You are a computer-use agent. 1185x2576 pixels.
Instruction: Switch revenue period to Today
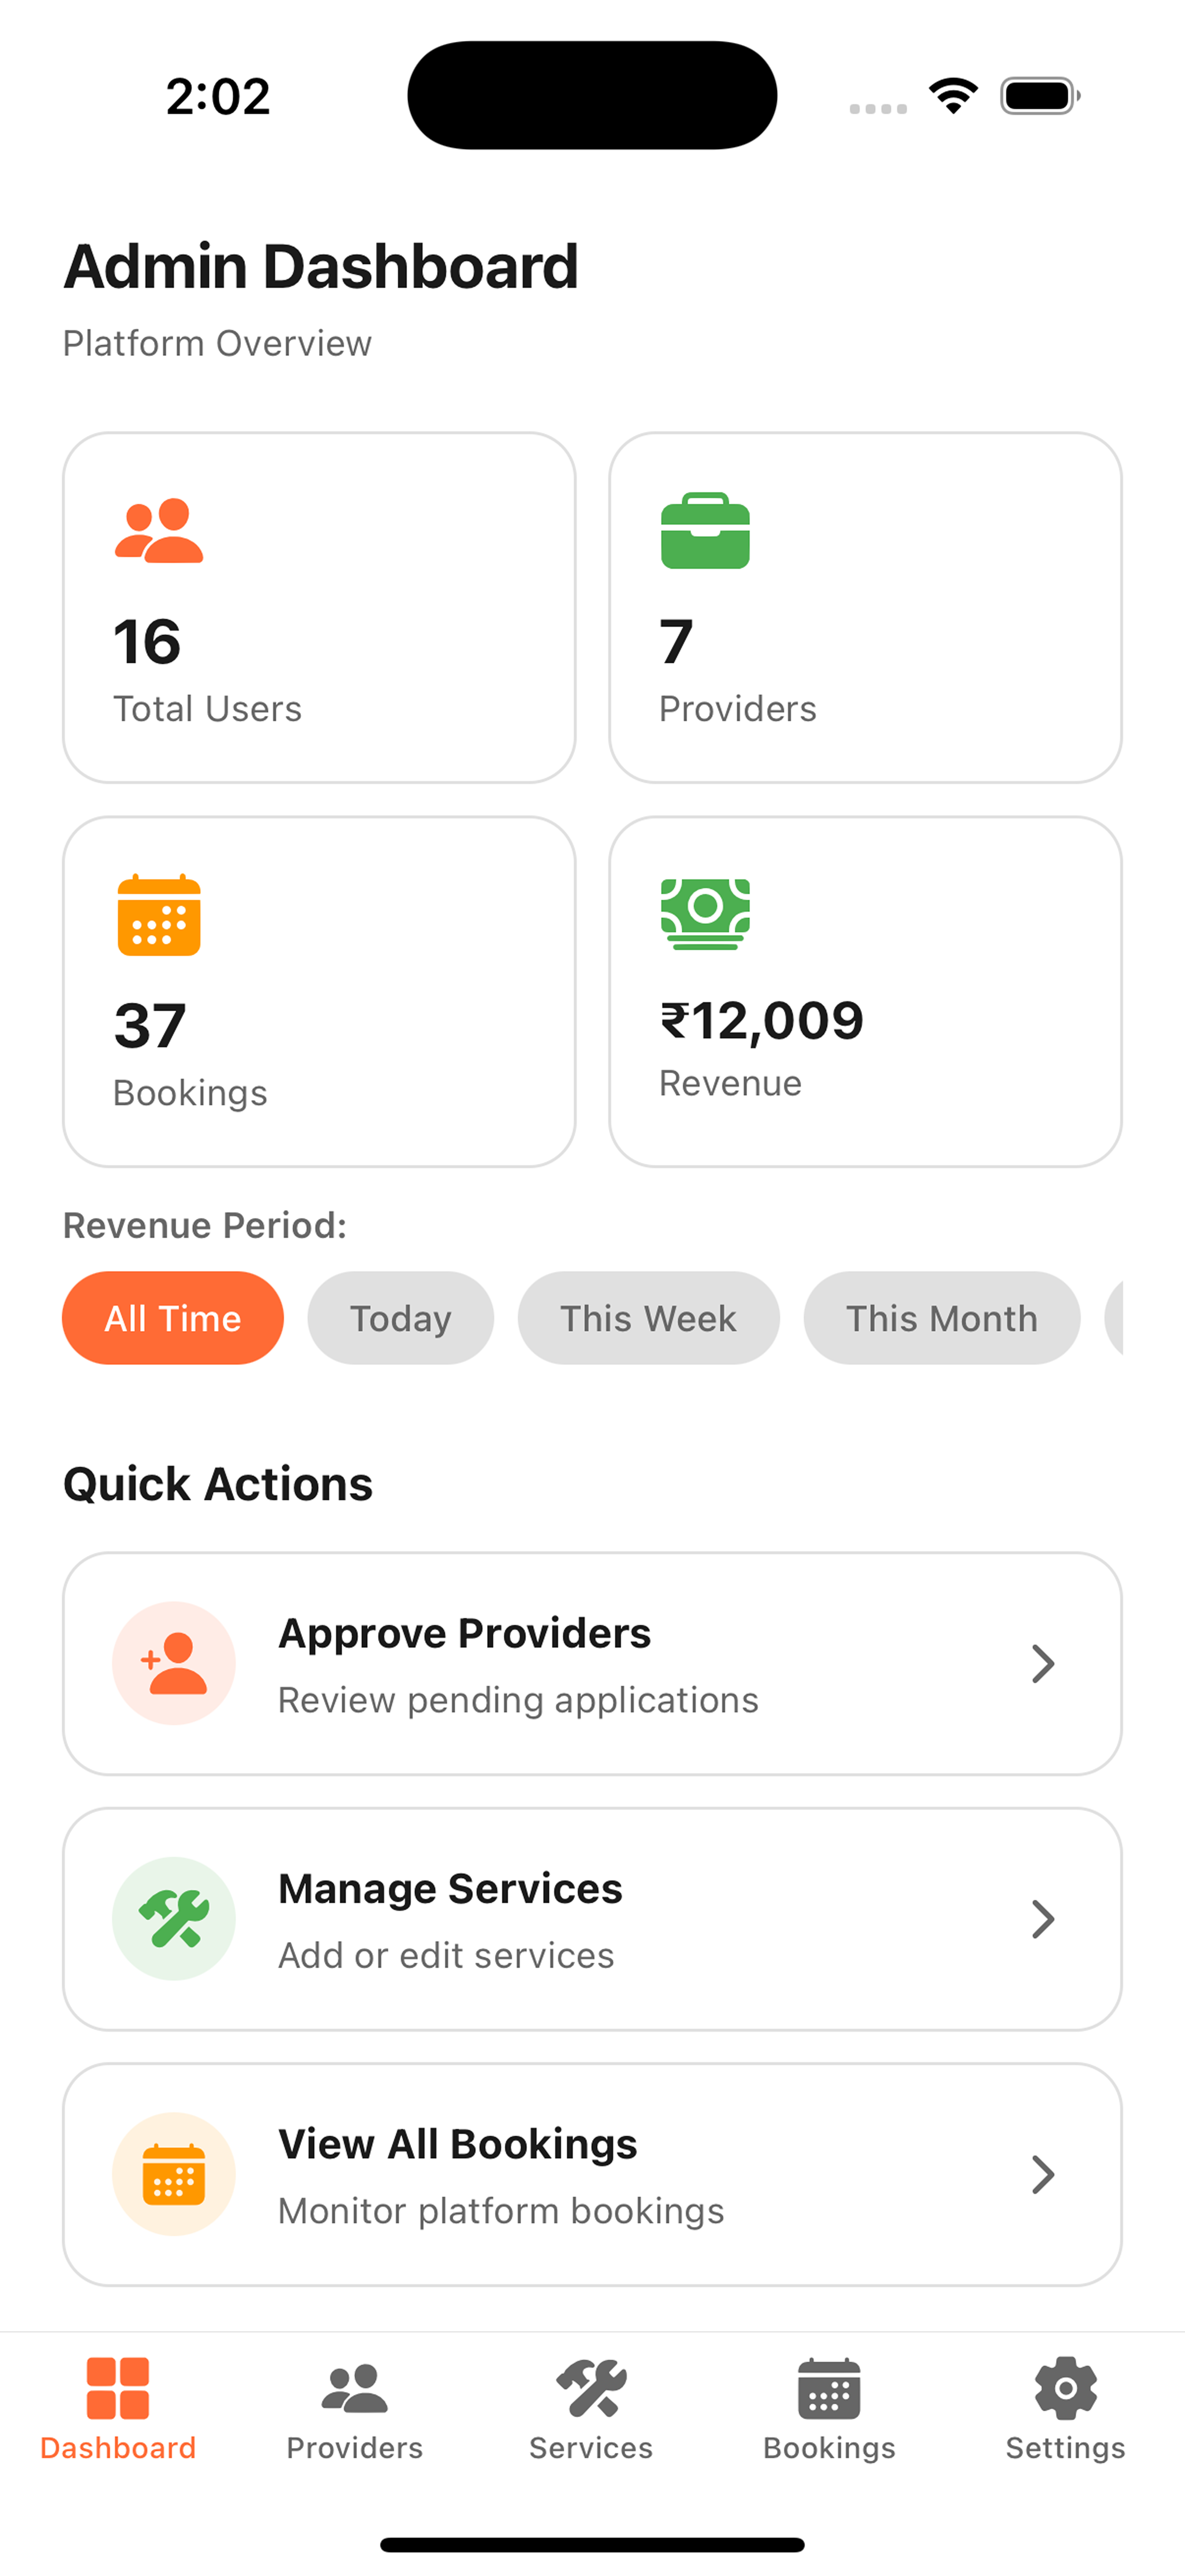click(x=400, y=1318)
